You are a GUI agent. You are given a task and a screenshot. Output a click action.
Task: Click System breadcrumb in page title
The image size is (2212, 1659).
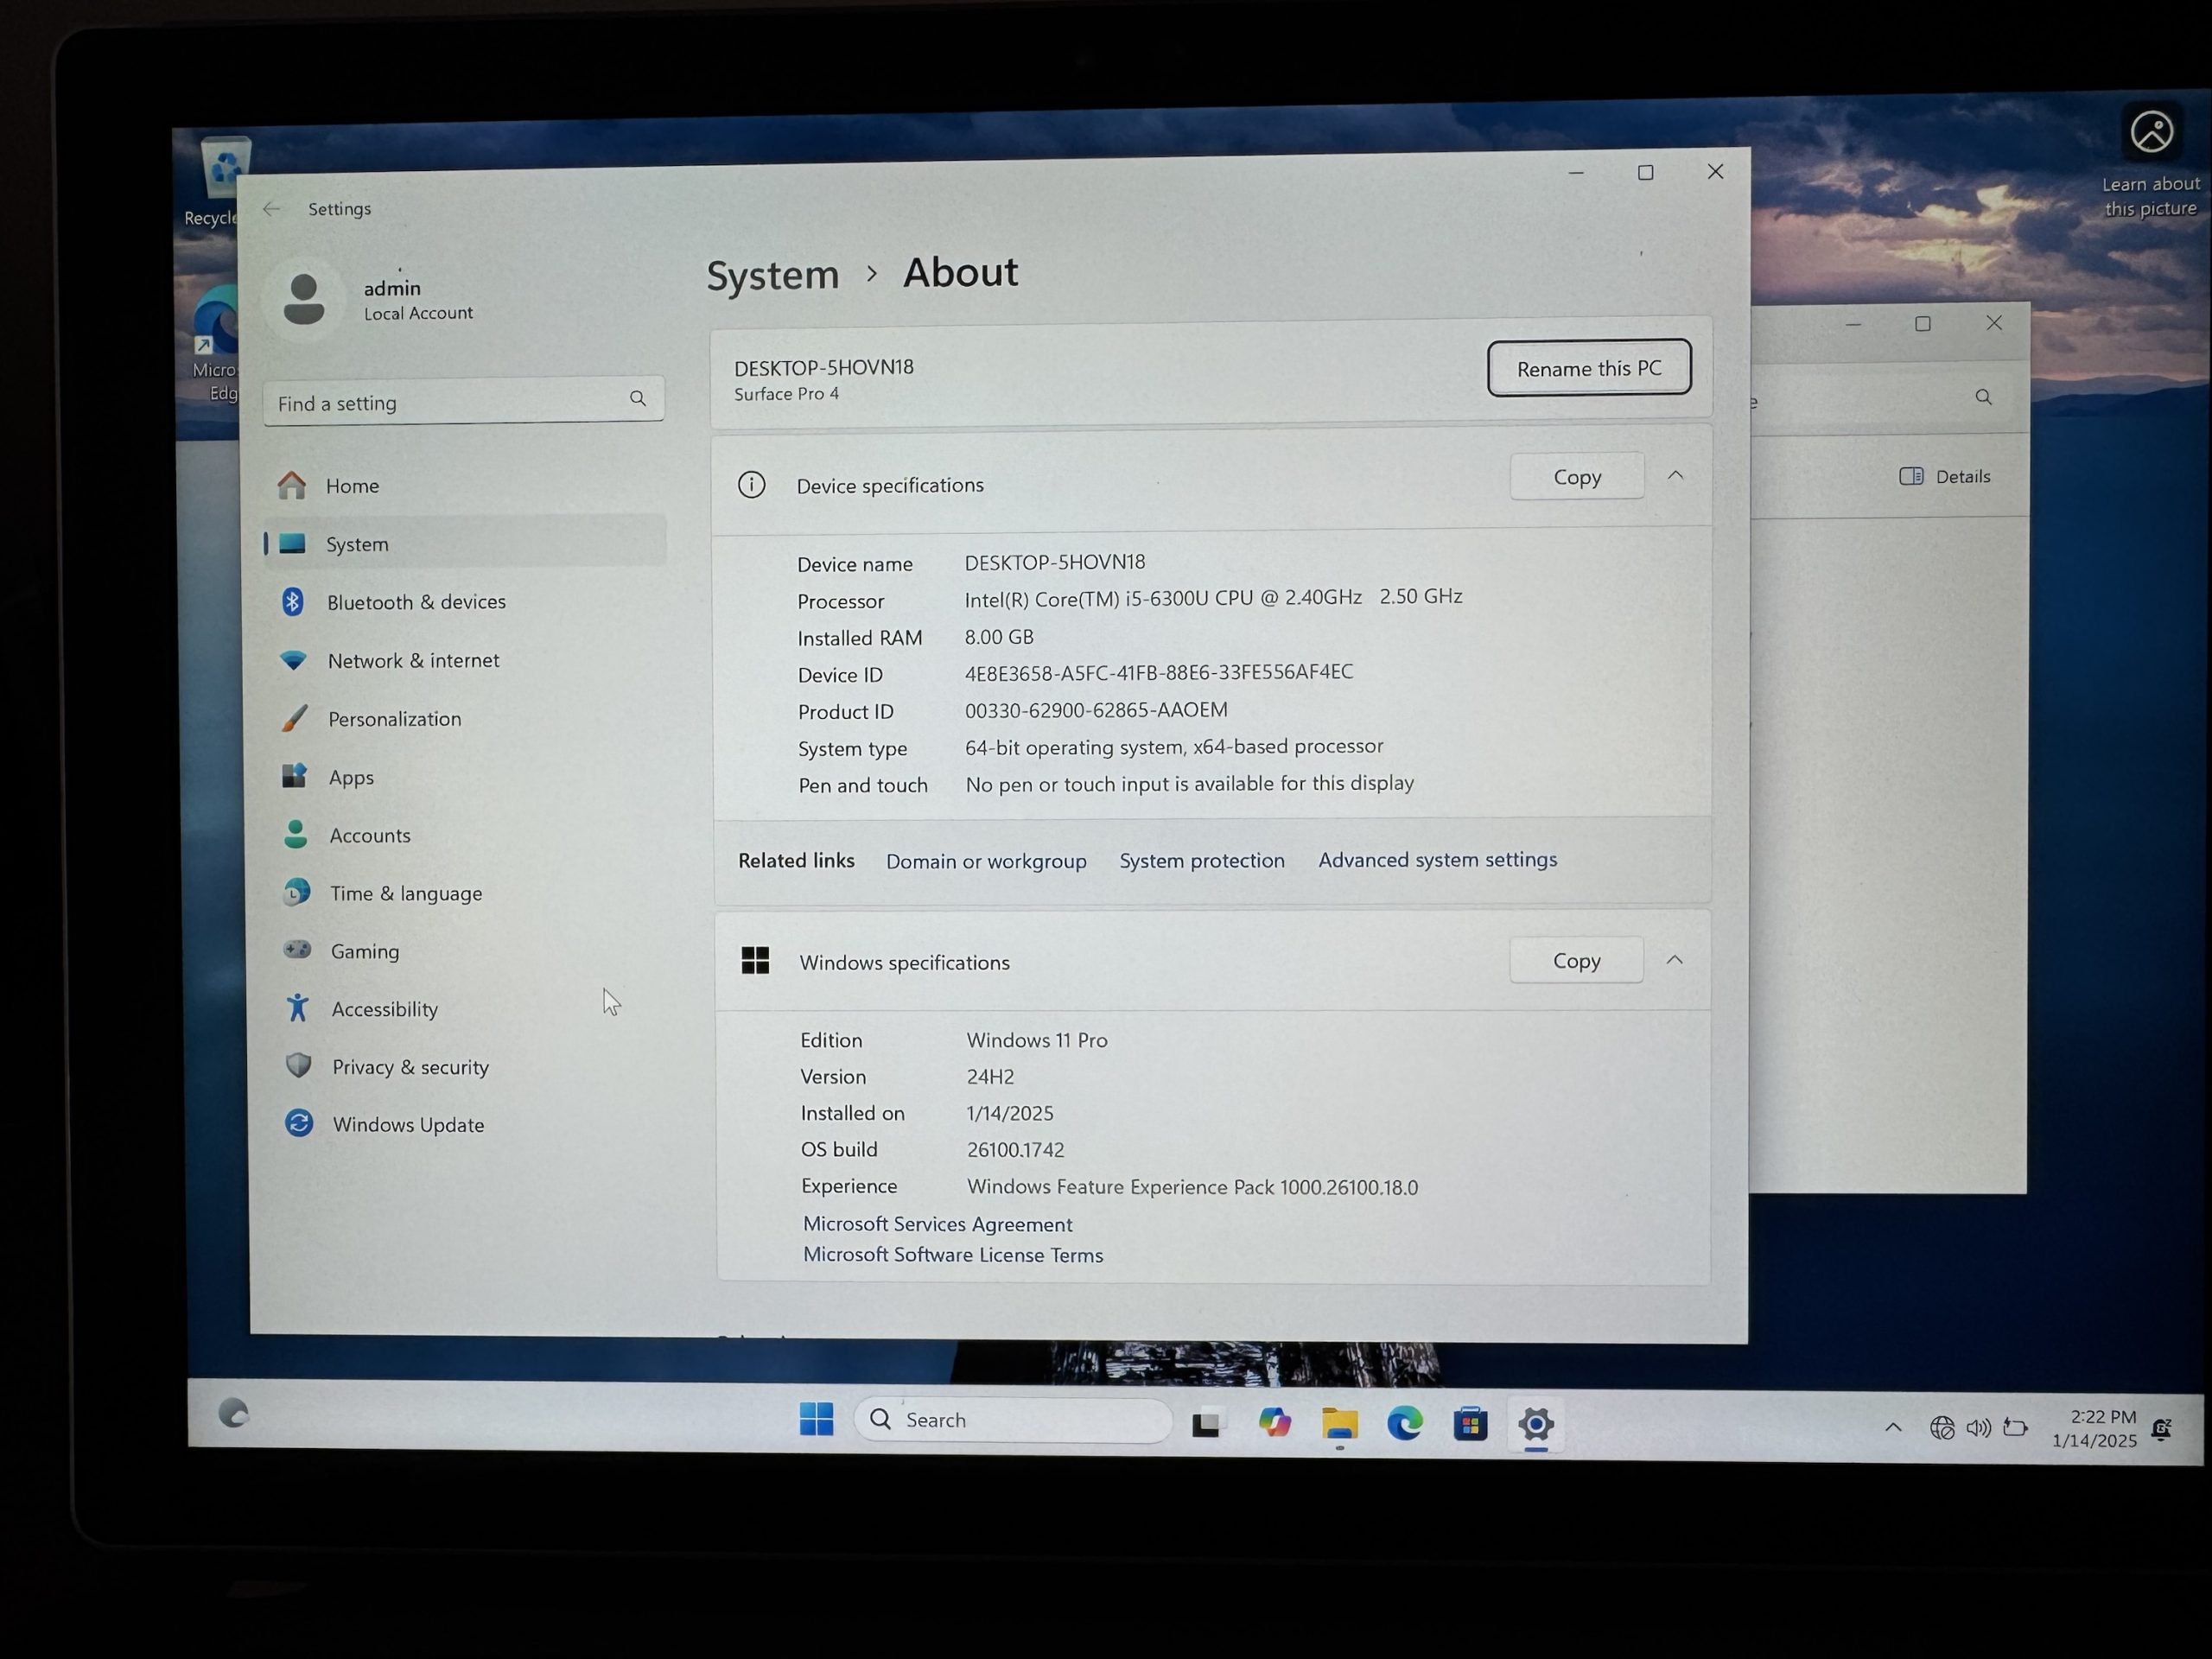coord(772,274)
